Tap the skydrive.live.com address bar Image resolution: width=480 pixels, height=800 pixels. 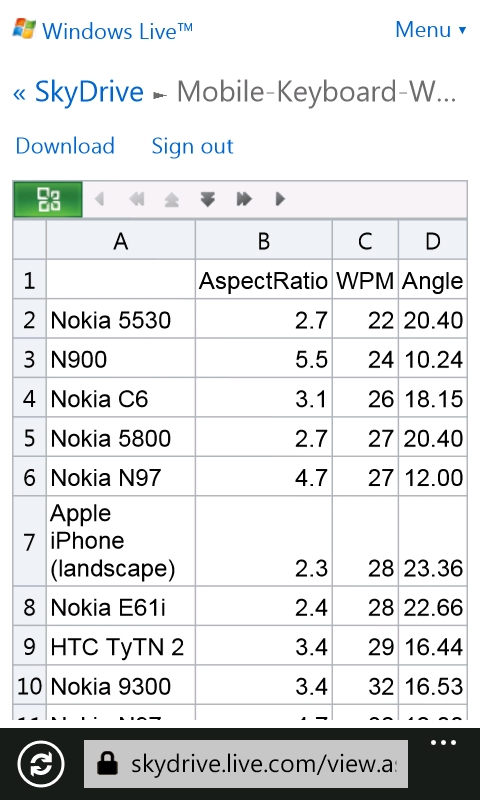[x=246, y=764]
